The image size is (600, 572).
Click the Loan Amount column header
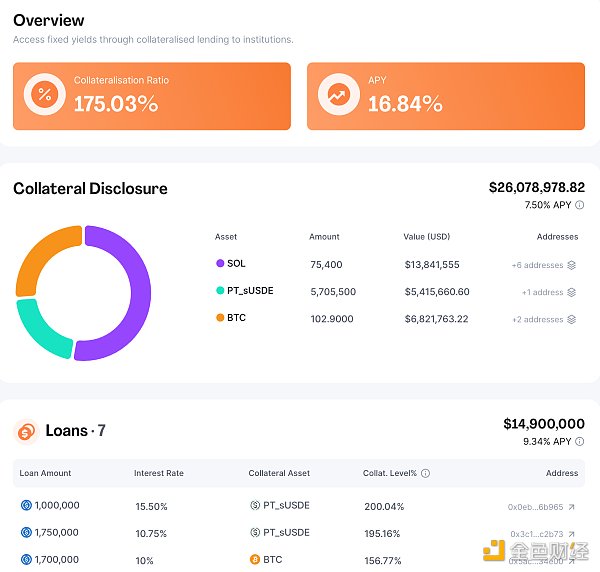pos(45,473)
